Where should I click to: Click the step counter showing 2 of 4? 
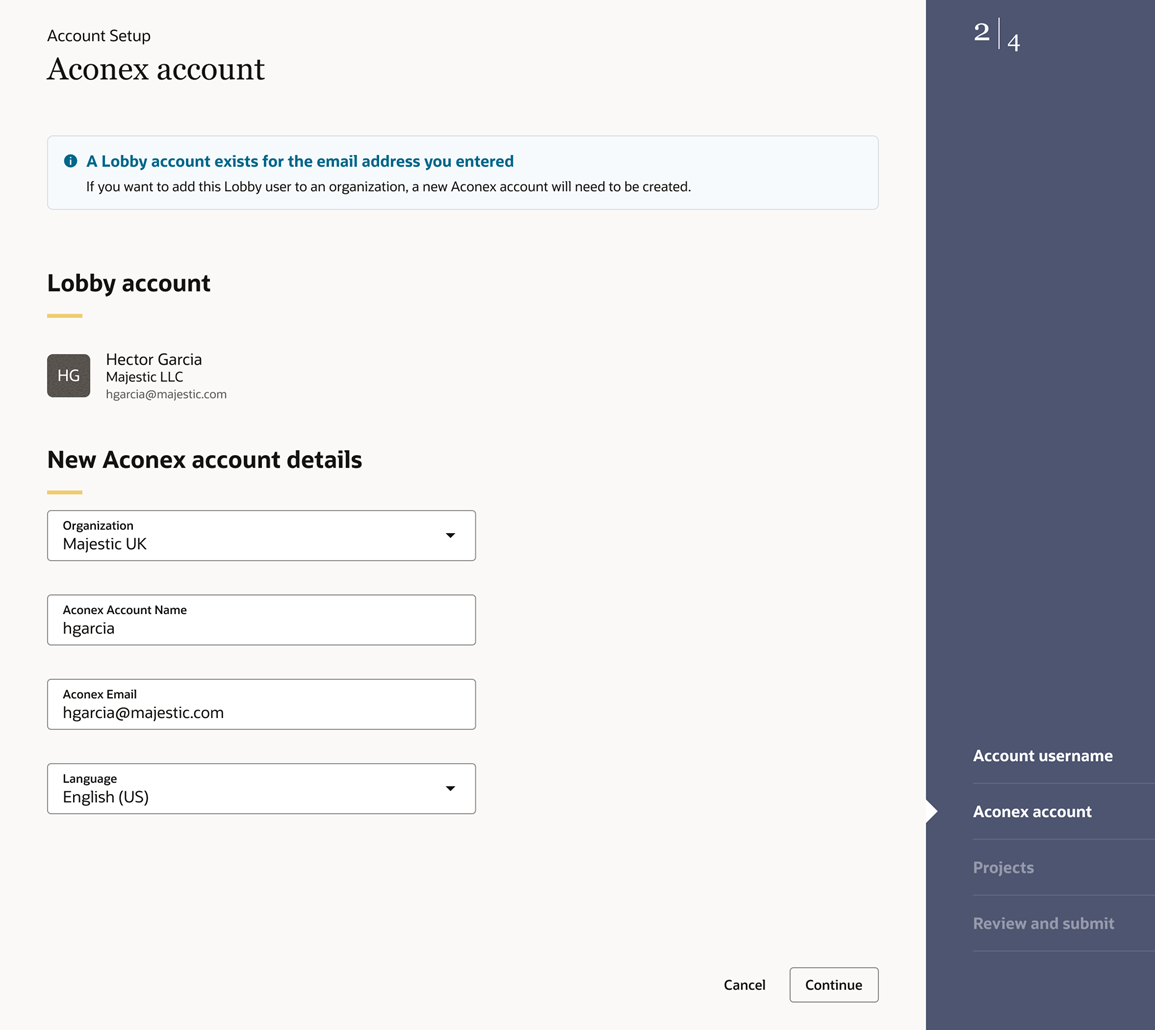click(997, 36)
